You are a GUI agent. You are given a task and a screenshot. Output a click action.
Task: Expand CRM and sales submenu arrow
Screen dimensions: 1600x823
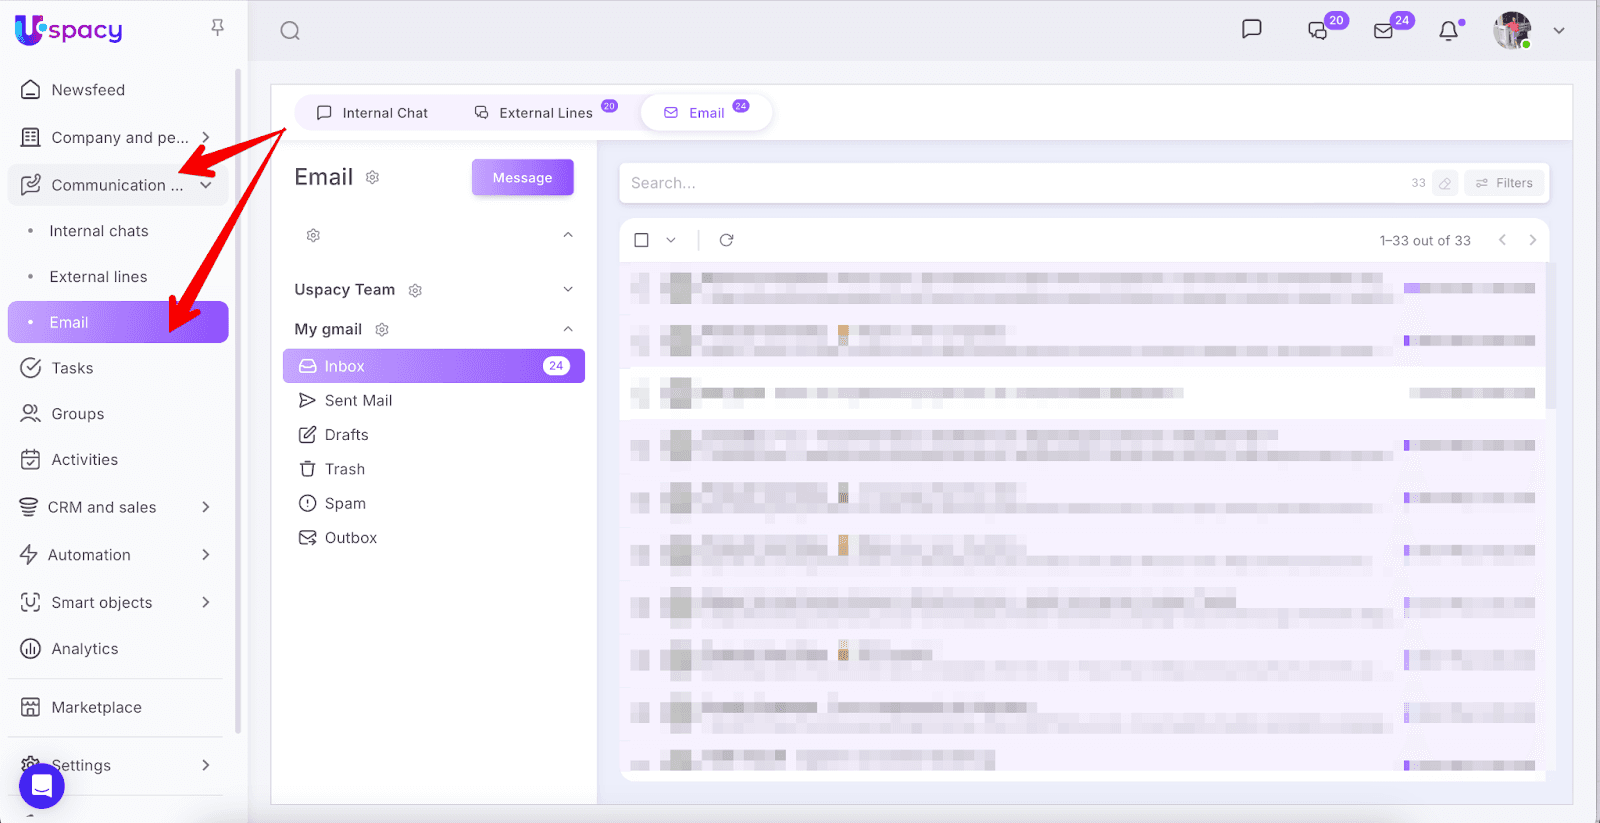click(206, 507)
